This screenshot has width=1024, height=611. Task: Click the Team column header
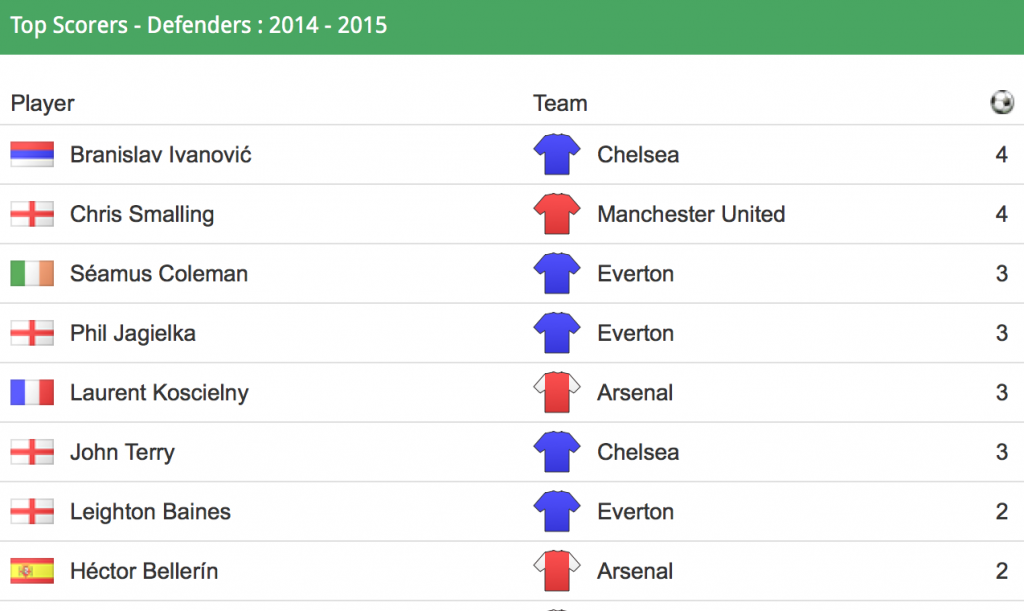(560, 103)
